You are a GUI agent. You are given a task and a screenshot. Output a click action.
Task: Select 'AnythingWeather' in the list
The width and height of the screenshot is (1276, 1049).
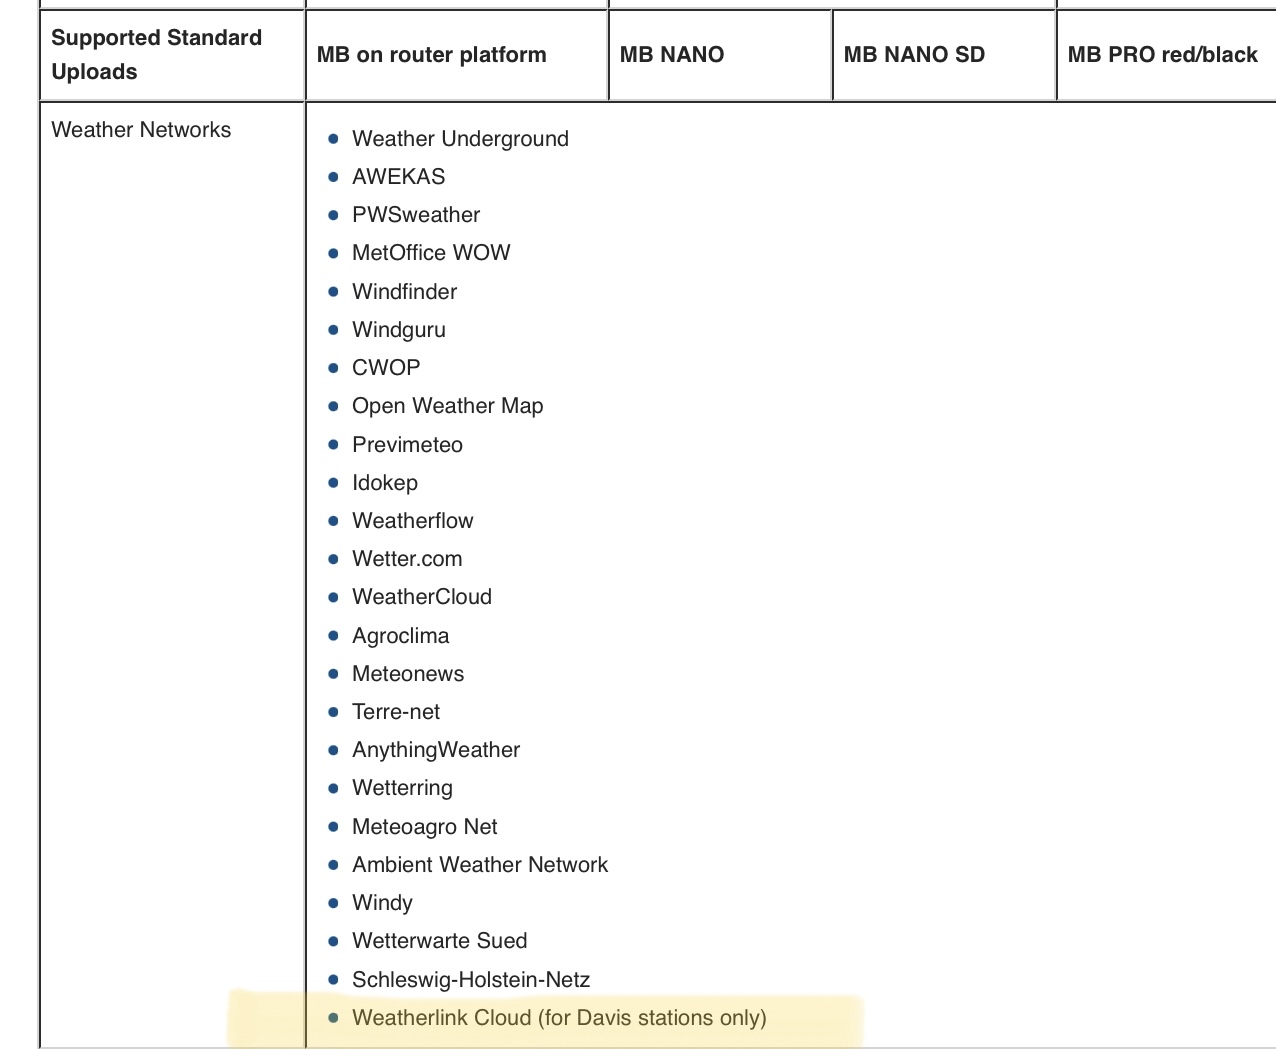pyautogui.click(x=436, y=750)
